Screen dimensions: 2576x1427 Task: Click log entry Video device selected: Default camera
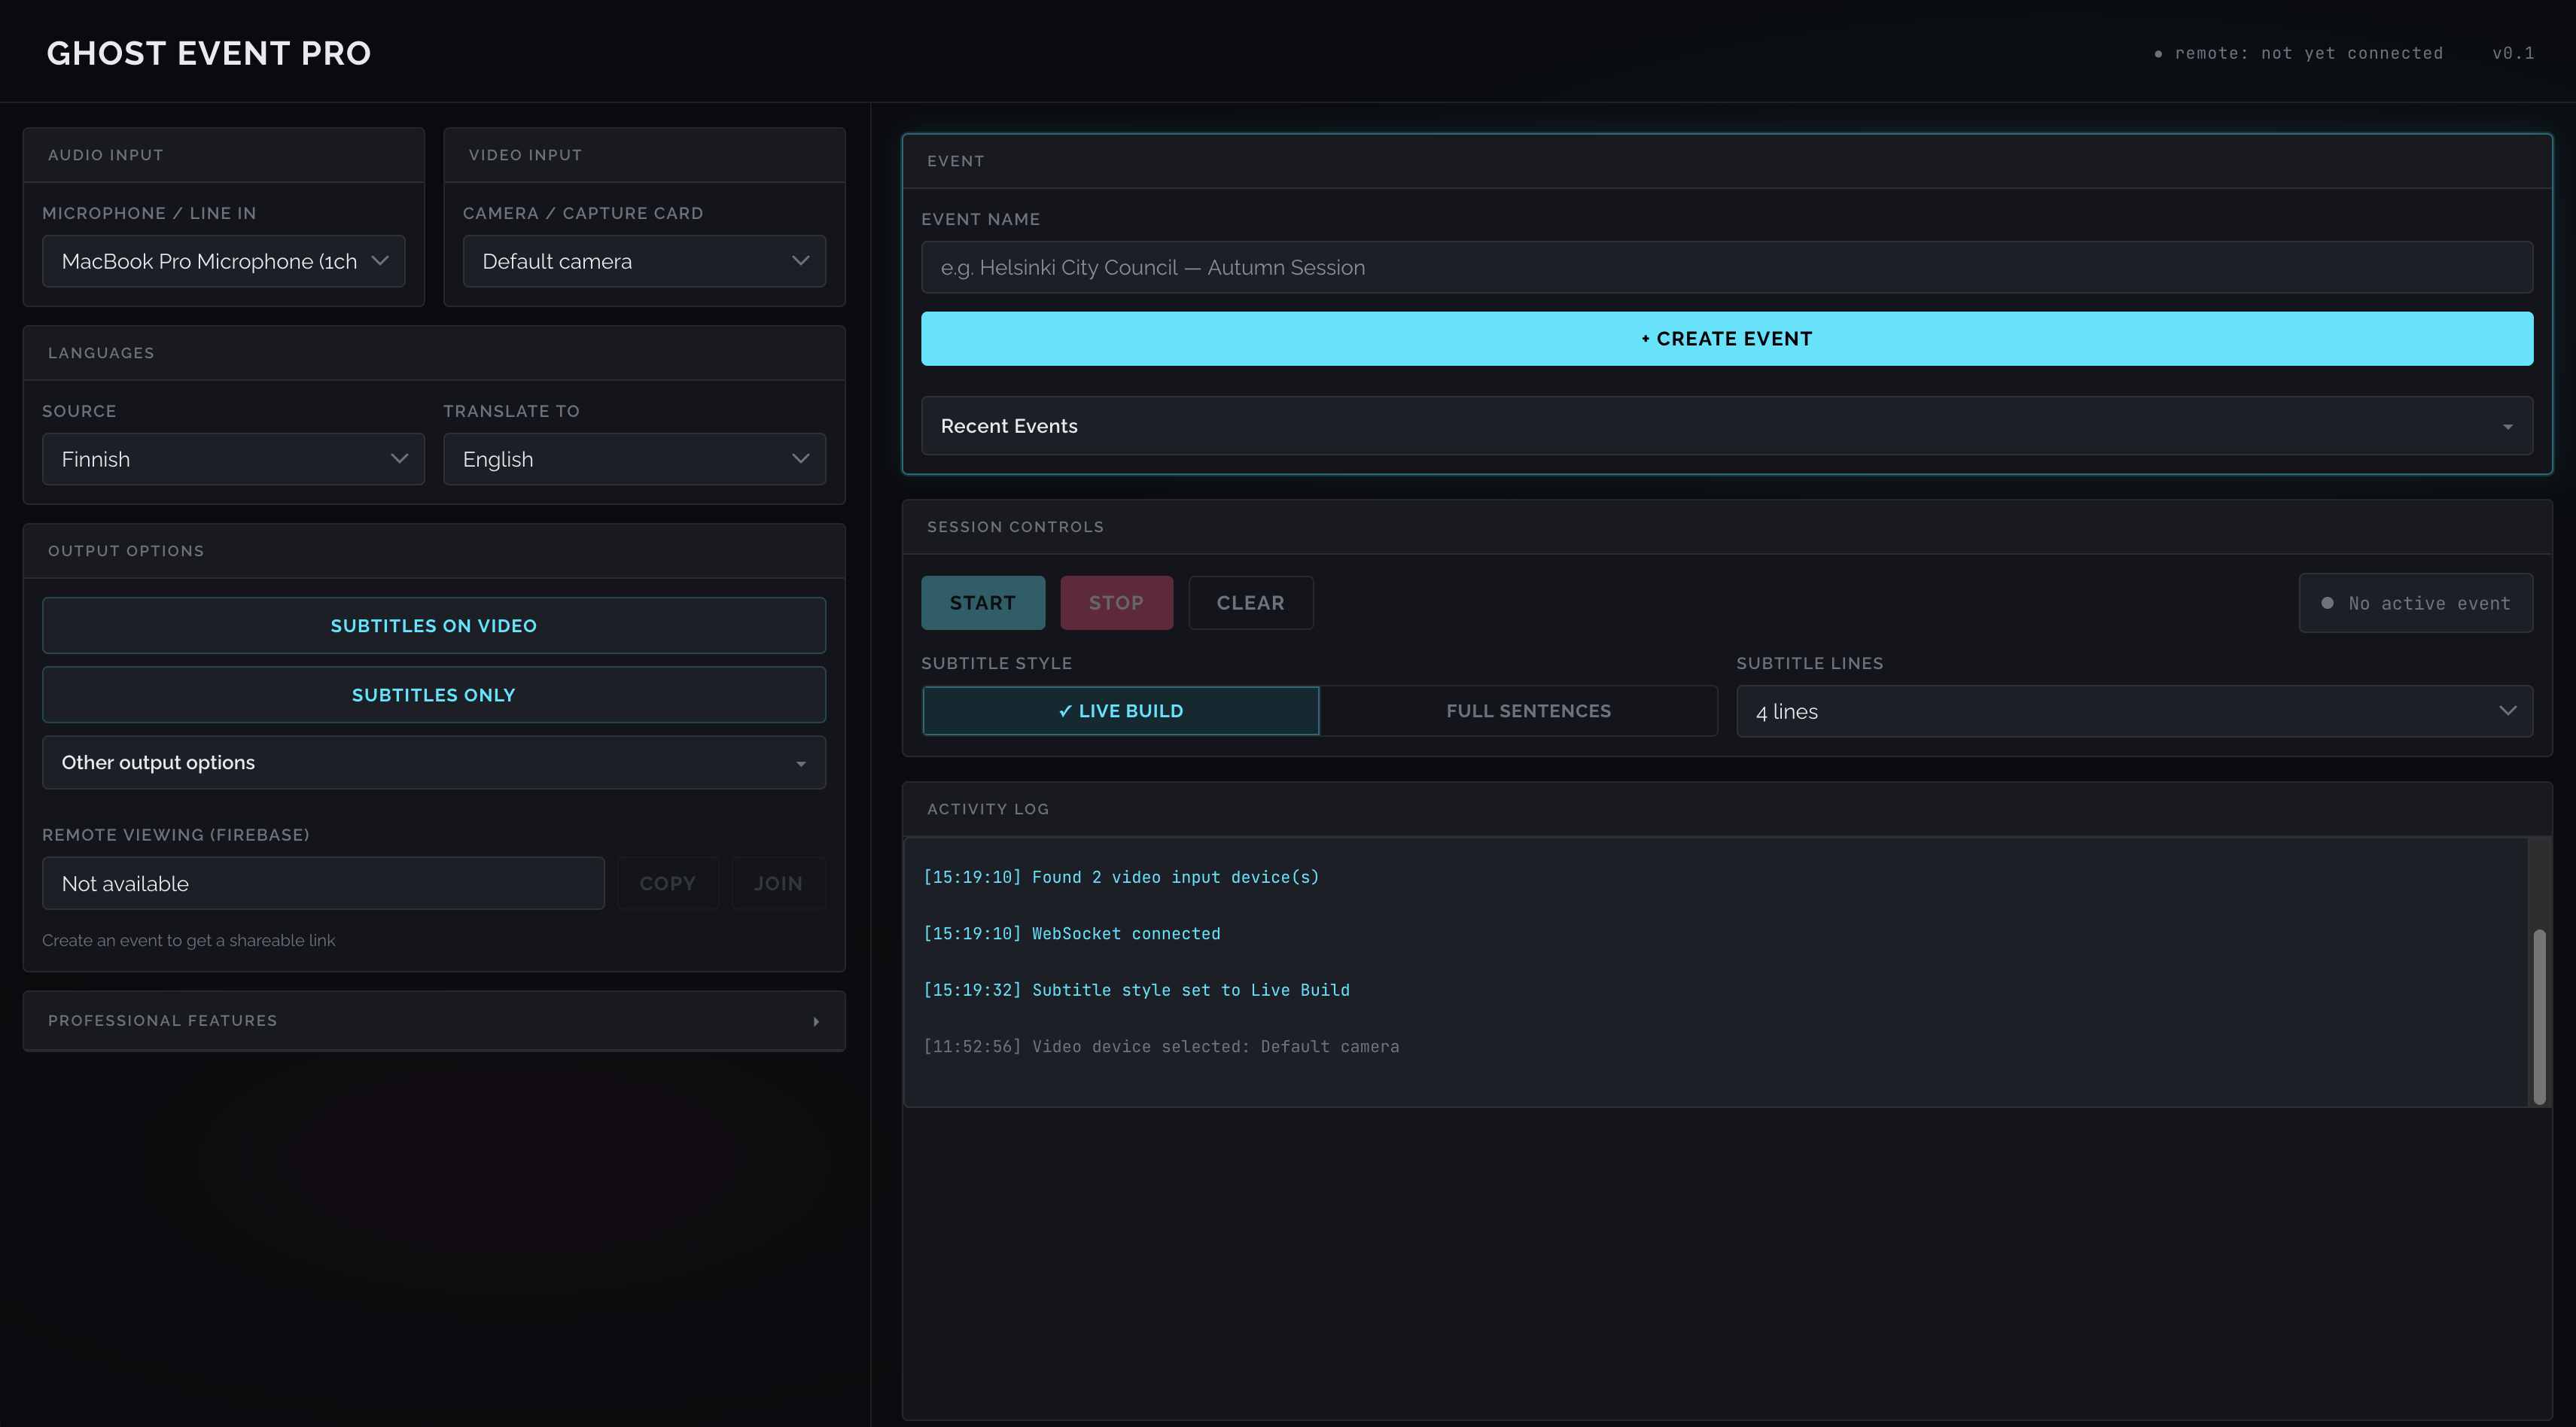1161,1047
